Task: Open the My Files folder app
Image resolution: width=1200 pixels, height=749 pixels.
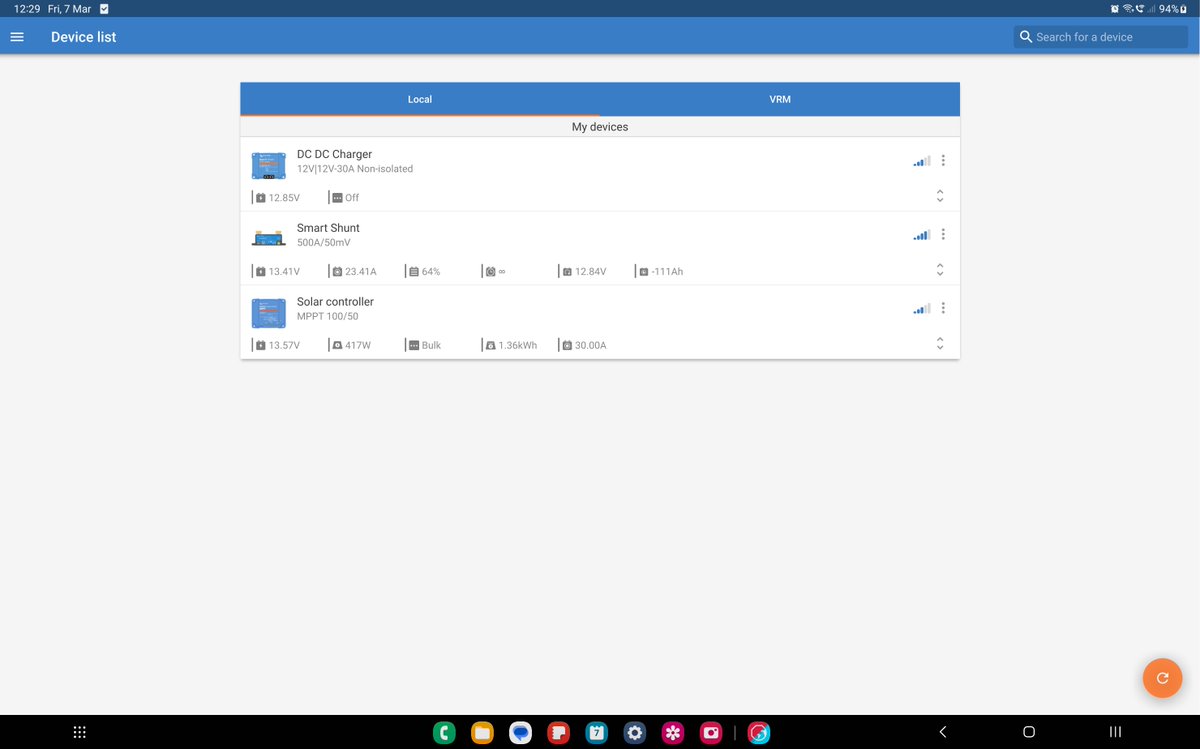Action: pyautogui.click(x=482, y=733)
